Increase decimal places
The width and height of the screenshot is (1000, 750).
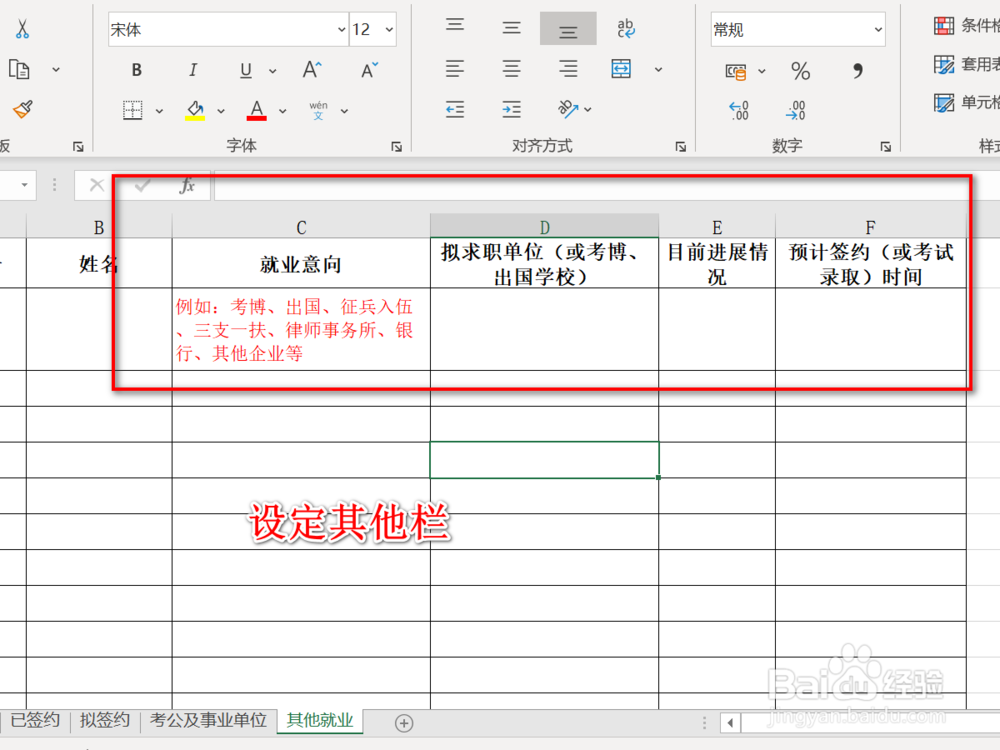coord(739,110)
